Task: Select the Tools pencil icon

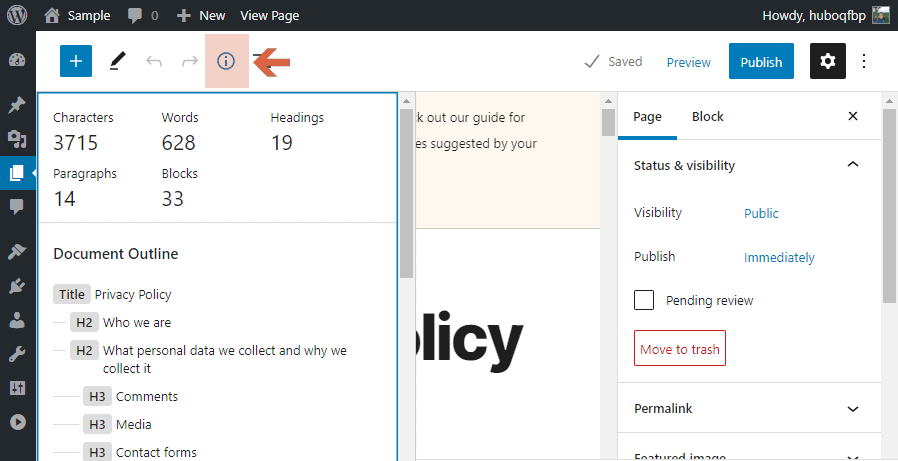Action: point(117,61)
